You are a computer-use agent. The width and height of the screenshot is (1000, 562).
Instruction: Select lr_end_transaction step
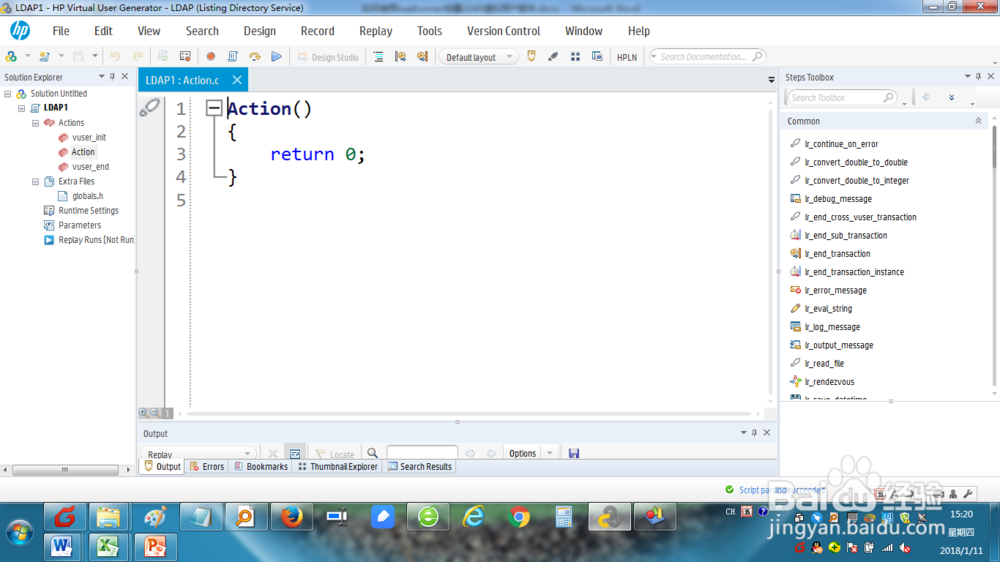pyautogui.click(x=837, y=254)
